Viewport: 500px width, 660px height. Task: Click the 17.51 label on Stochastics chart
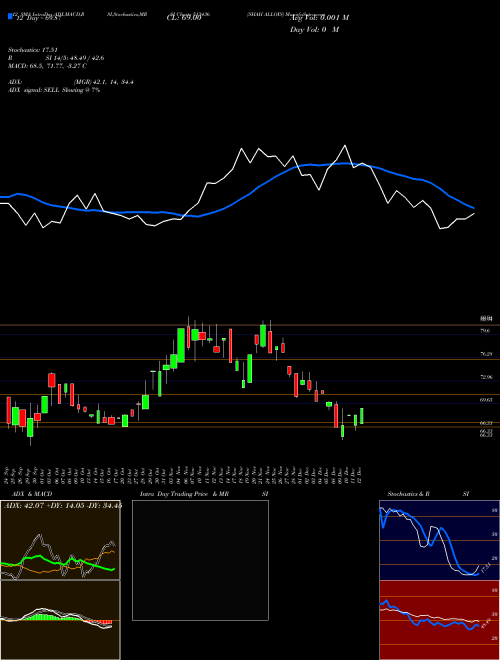[486, 567]
